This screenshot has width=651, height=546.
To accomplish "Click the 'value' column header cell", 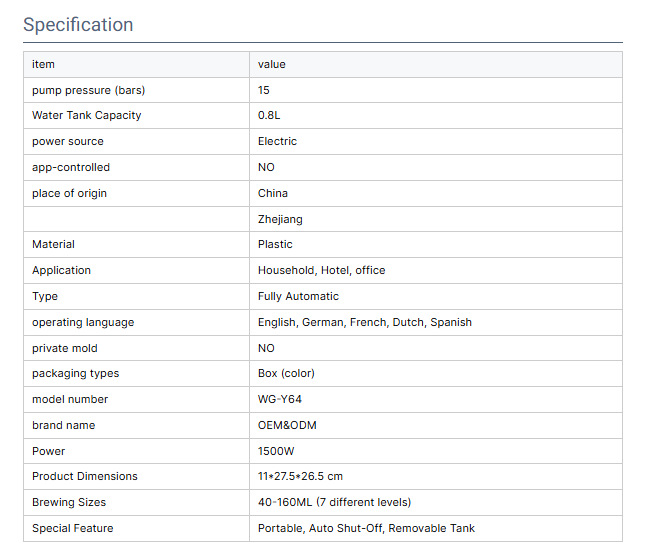I will pos(272,64).
